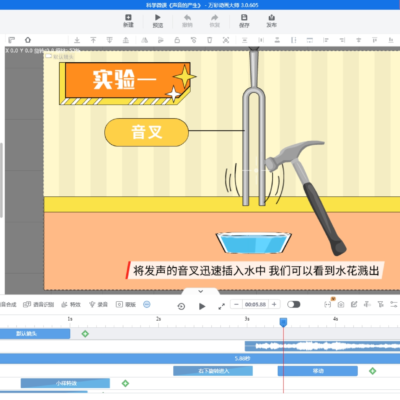Collapse the timeline using the chevron below the canvas
Image resolution: width=400 pixels, height=400 pixels.
[201, 291]
